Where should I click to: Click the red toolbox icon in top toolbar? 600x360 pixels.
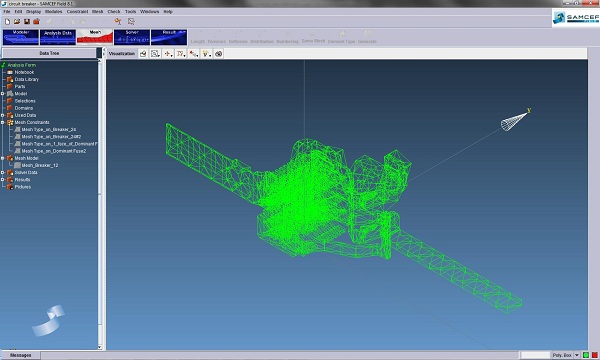[x=36, y=21]
